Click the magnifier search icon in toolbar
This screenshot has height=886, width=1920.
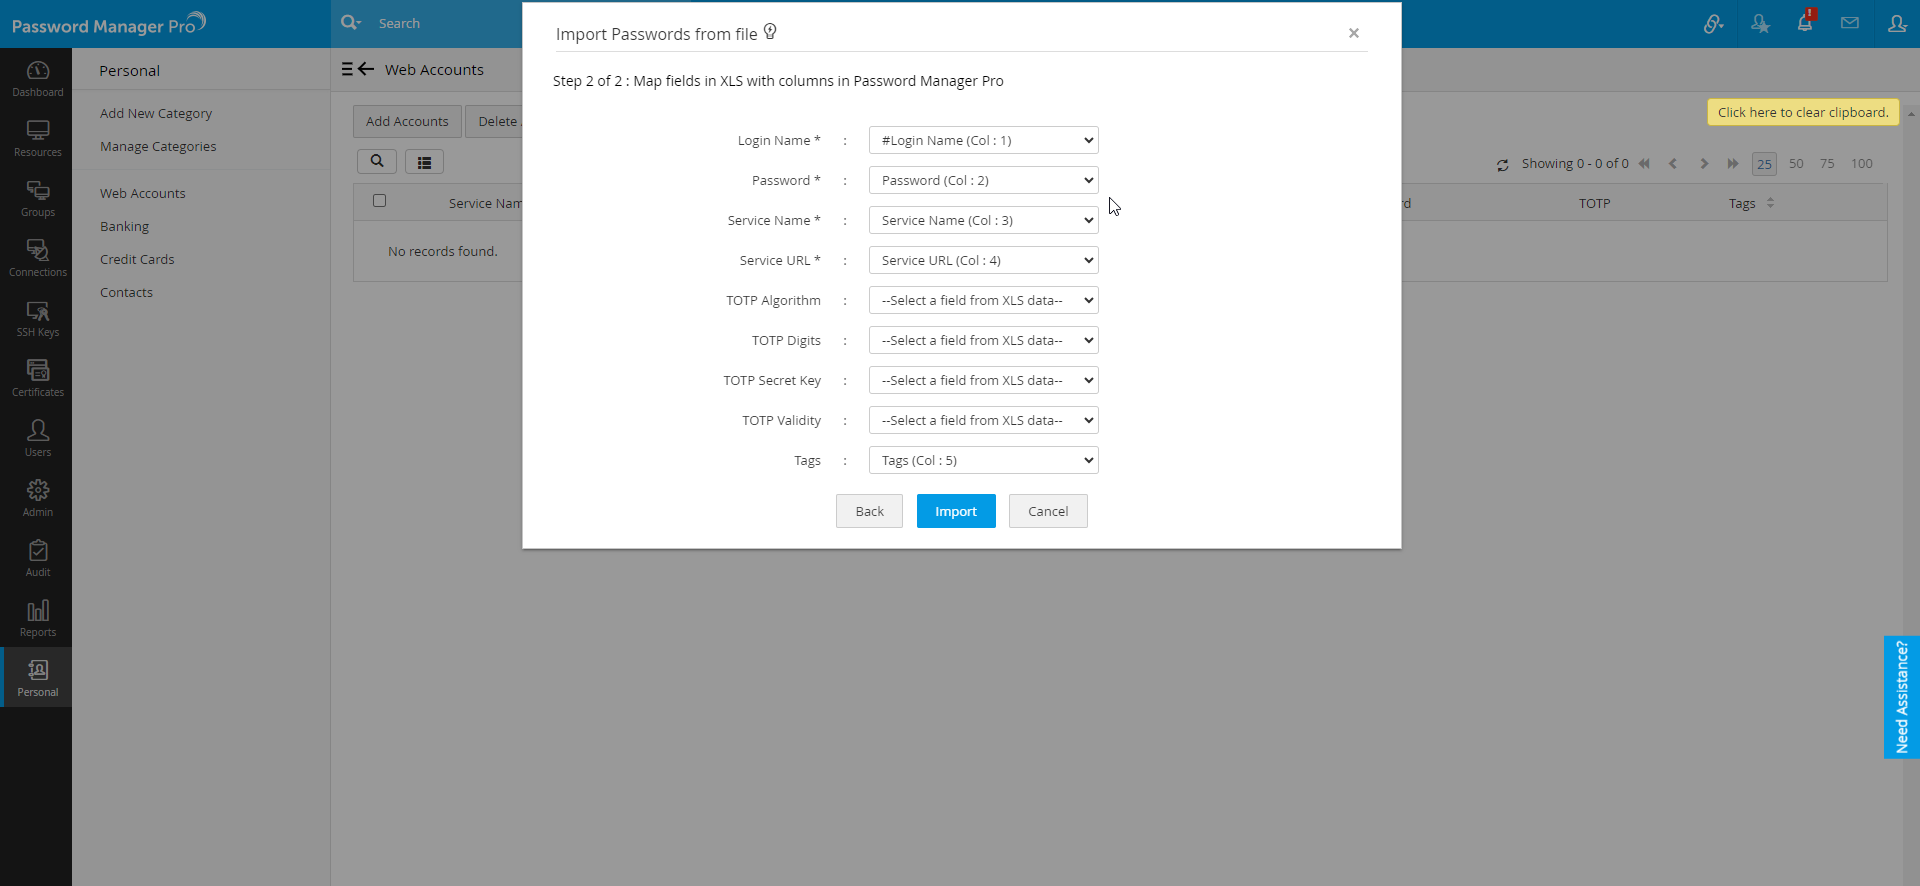(x=377, y=161)
